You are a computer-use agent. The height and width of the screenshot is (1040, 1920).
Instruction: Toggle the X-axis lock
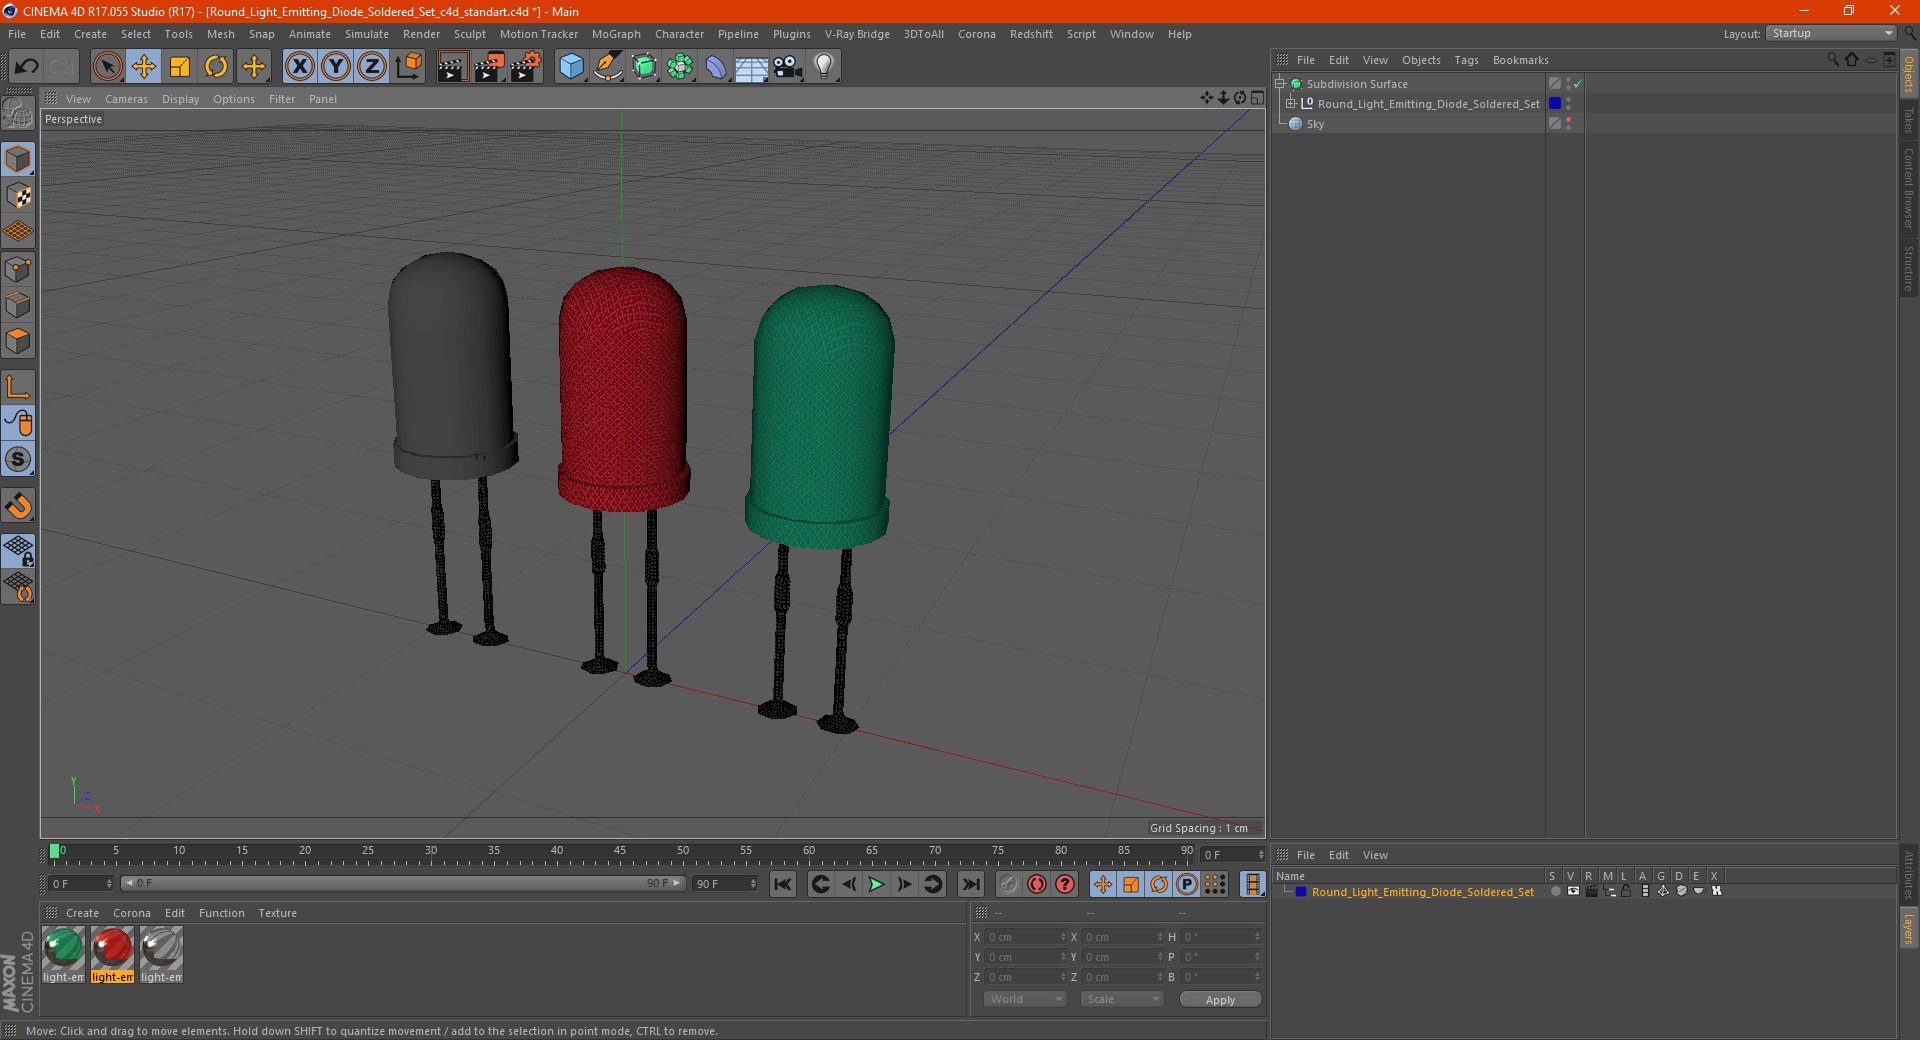pos(299,67)
